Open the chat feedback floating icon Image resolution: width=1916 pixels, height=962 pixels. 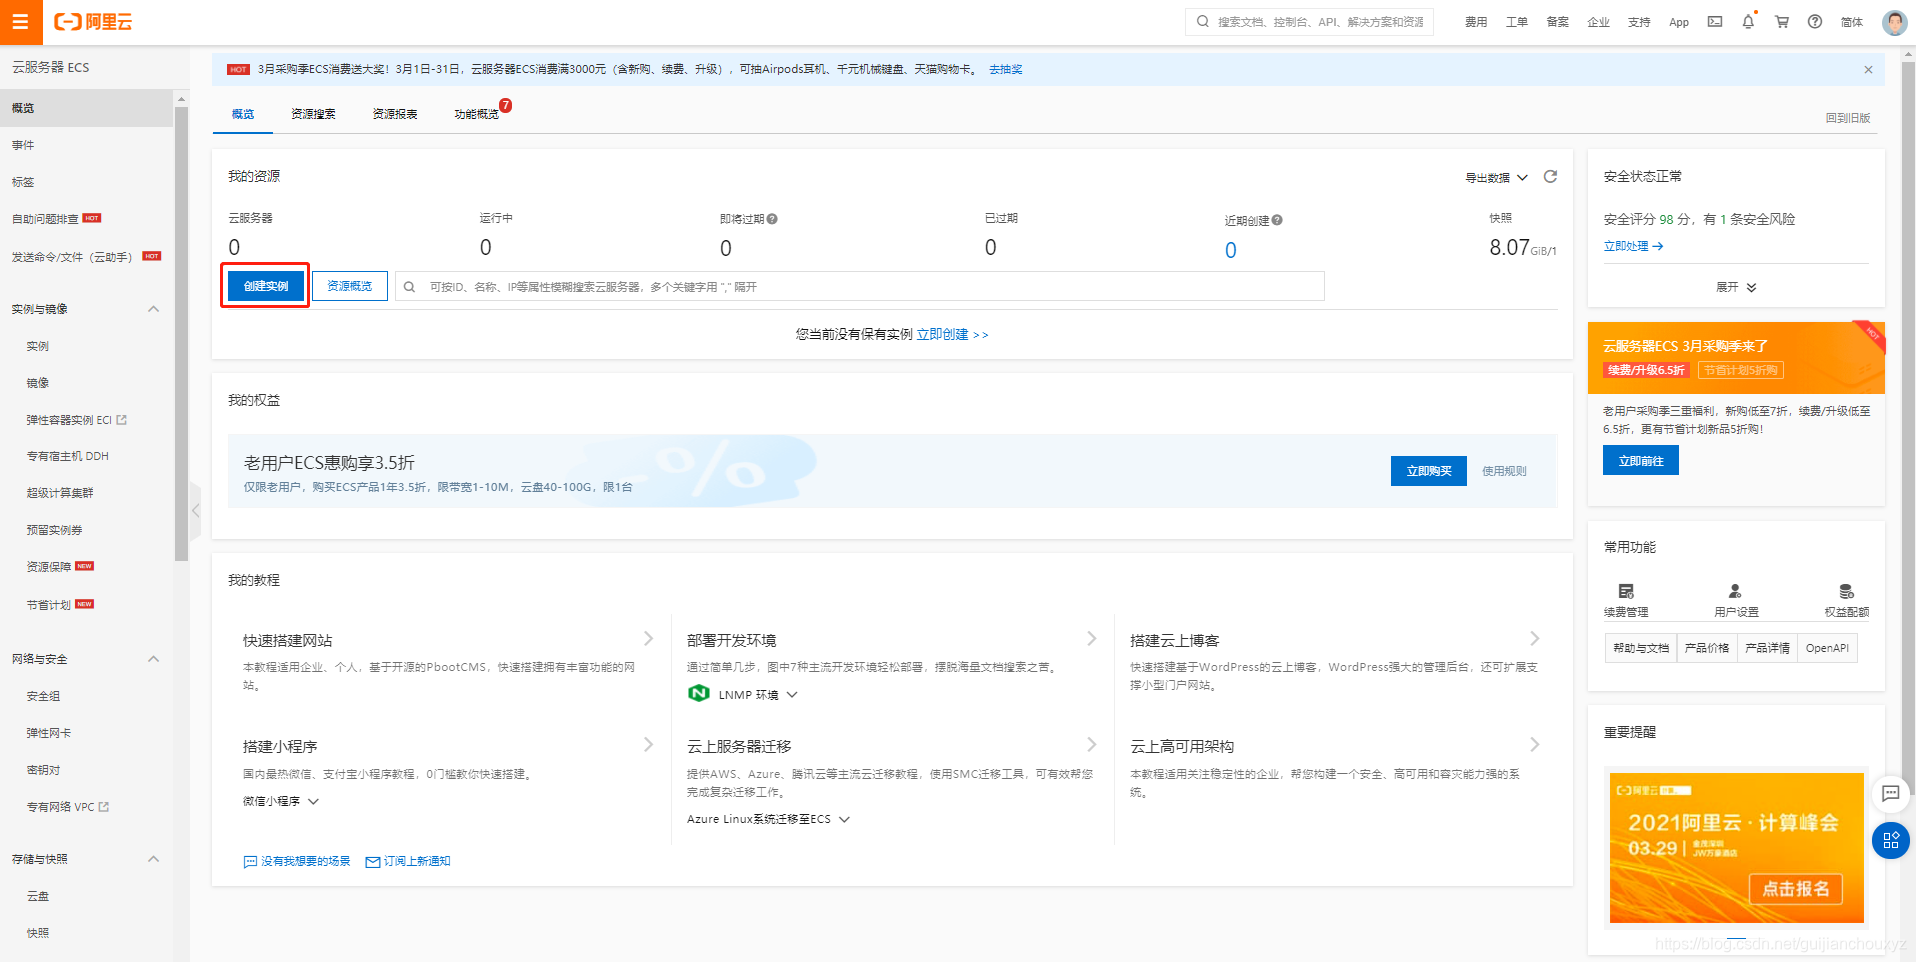(1890, 794)
